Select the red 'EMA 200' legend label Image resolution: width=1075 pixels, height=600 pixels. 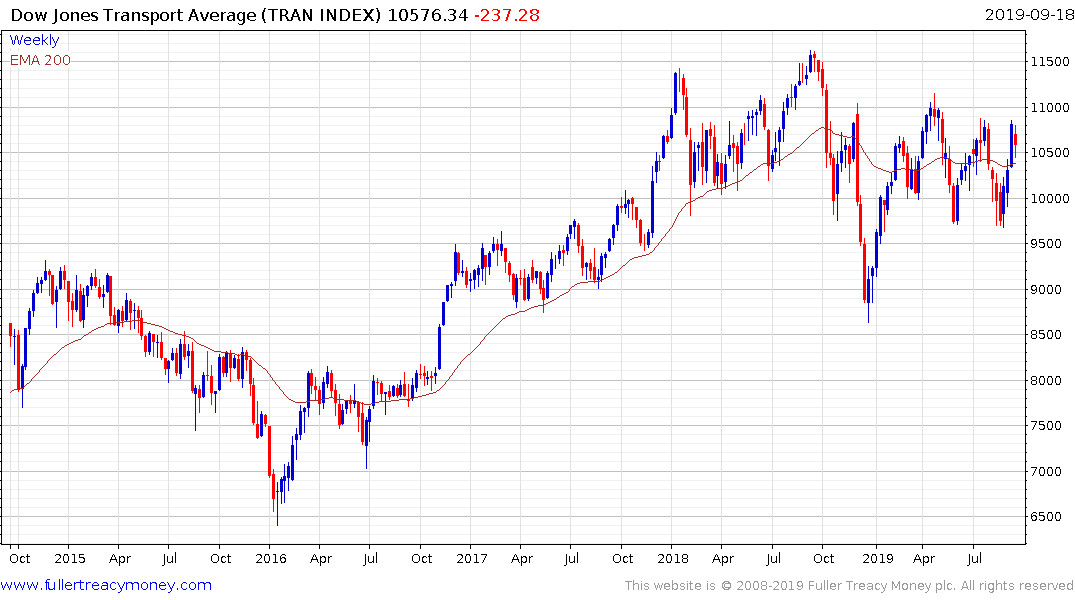tap(40, 60)
